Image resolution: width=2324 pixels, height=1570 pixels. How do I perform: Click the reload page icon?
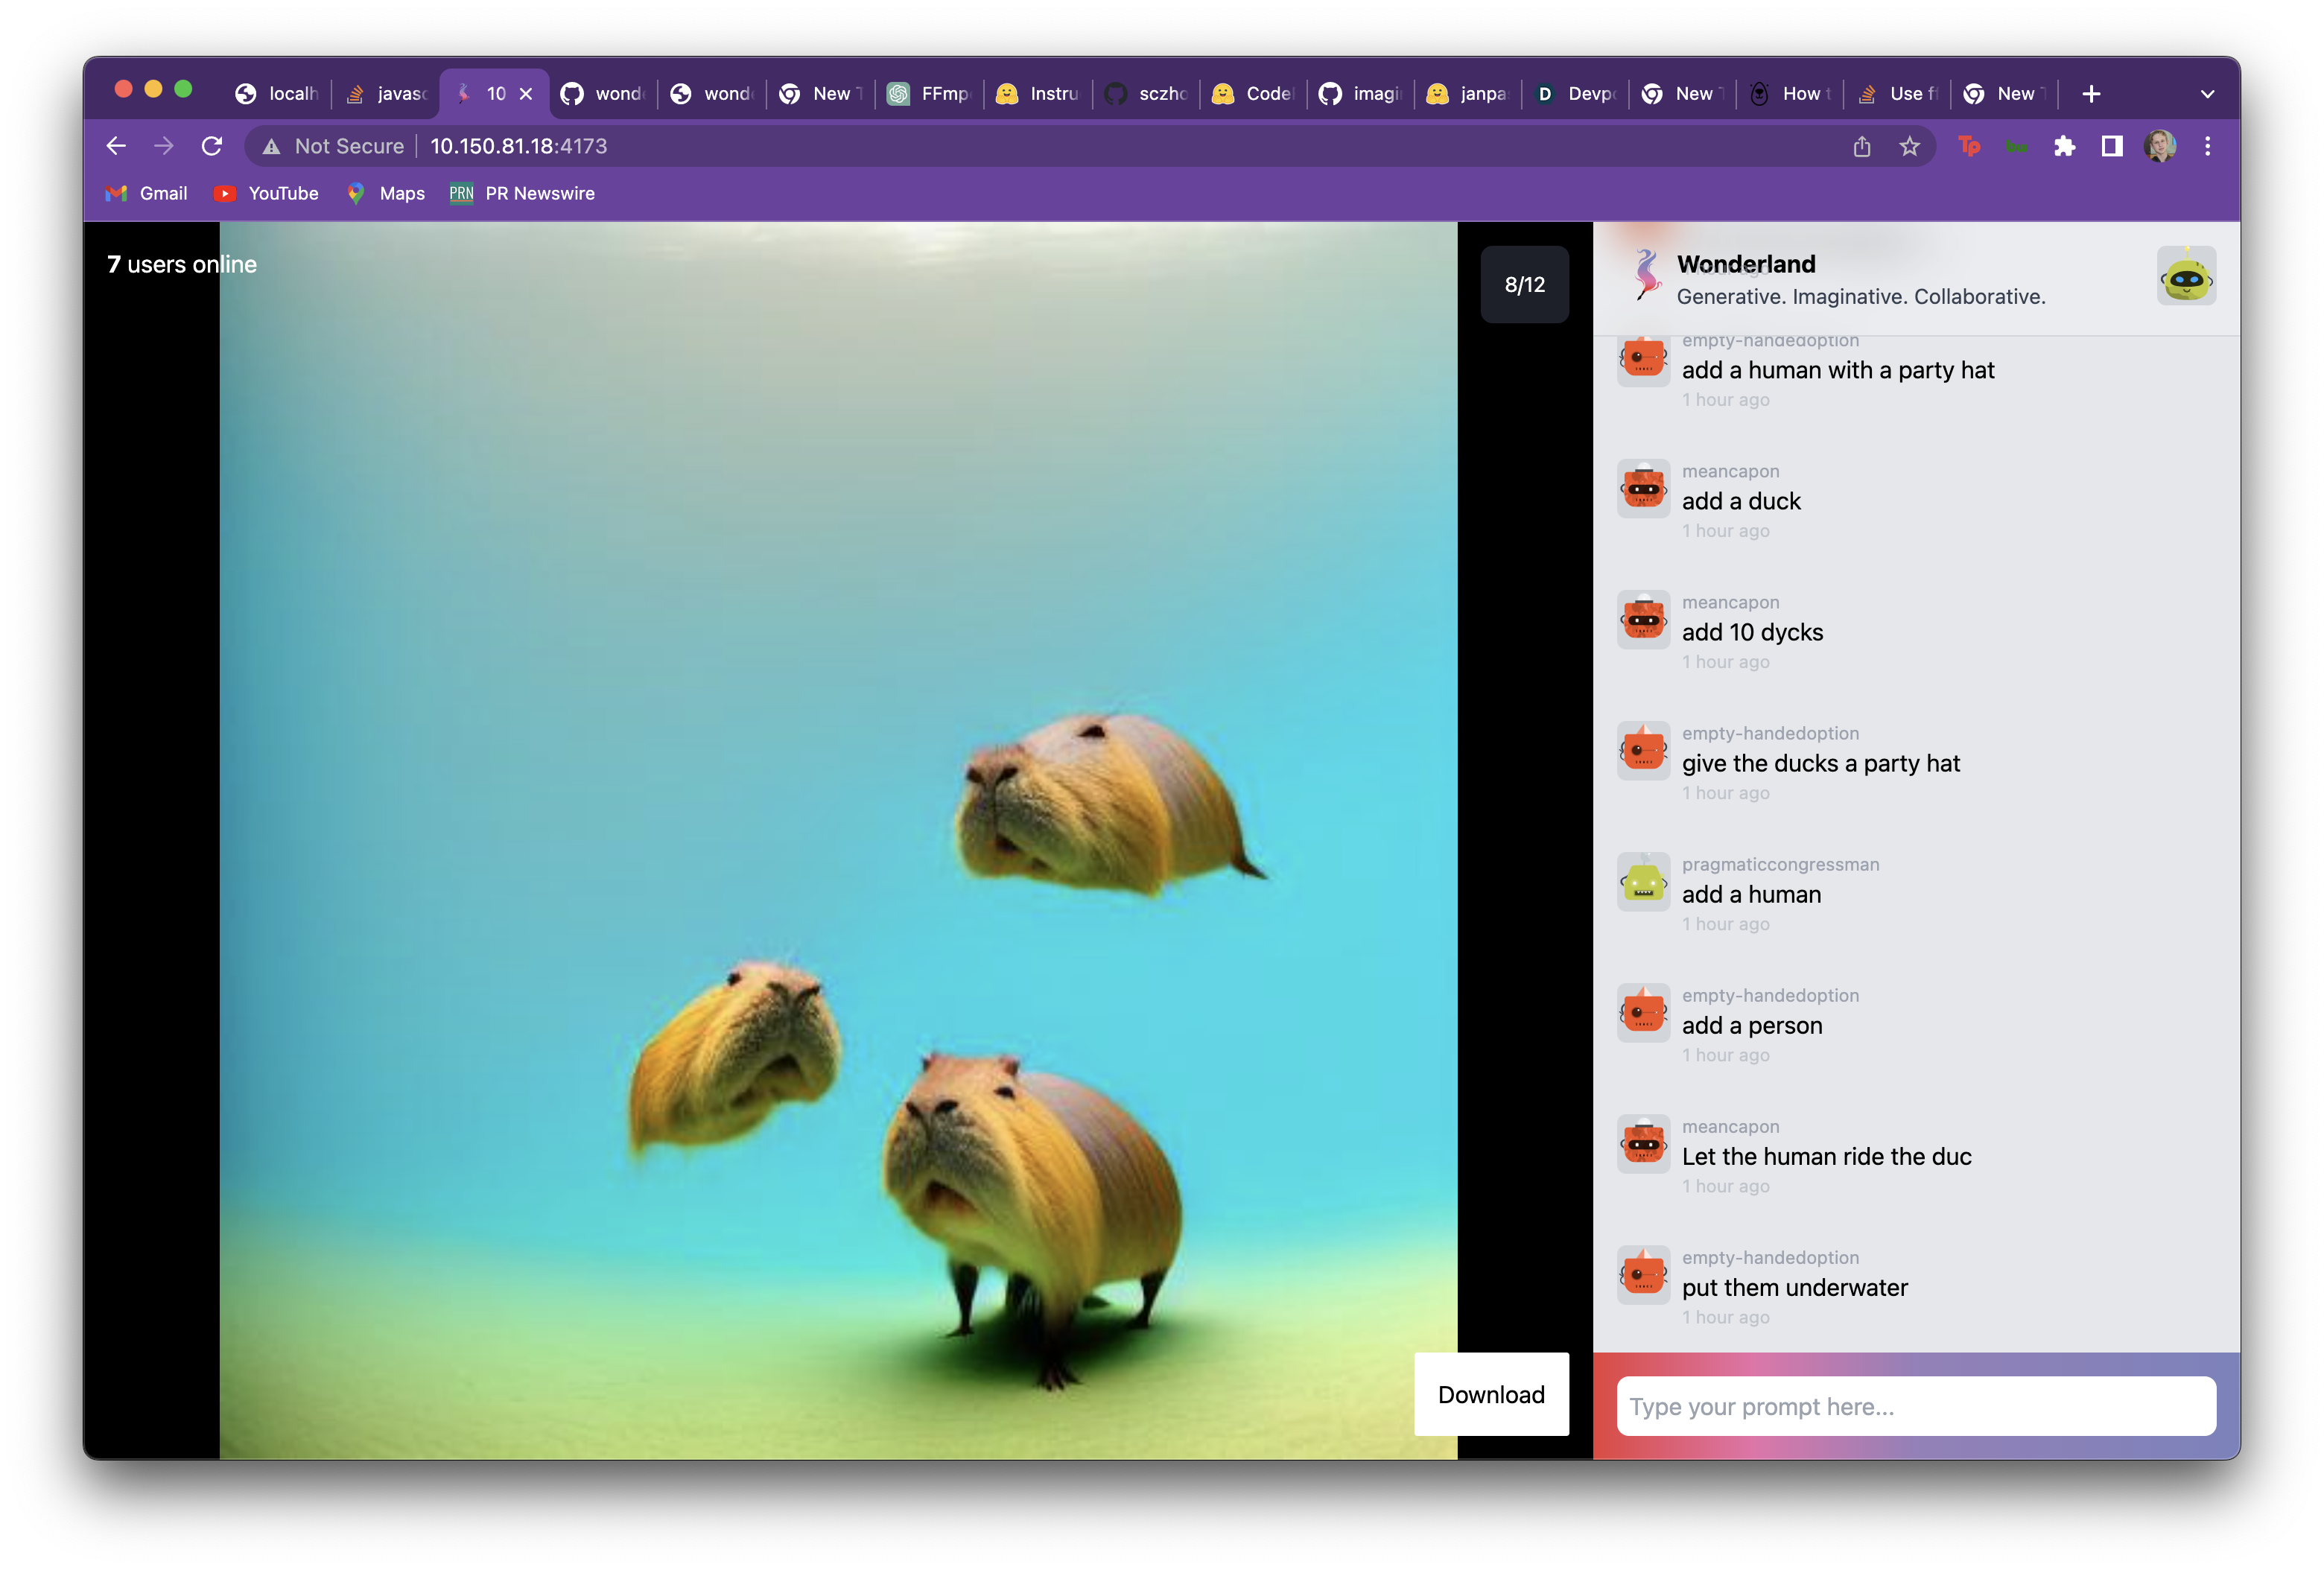click(212, 147)
